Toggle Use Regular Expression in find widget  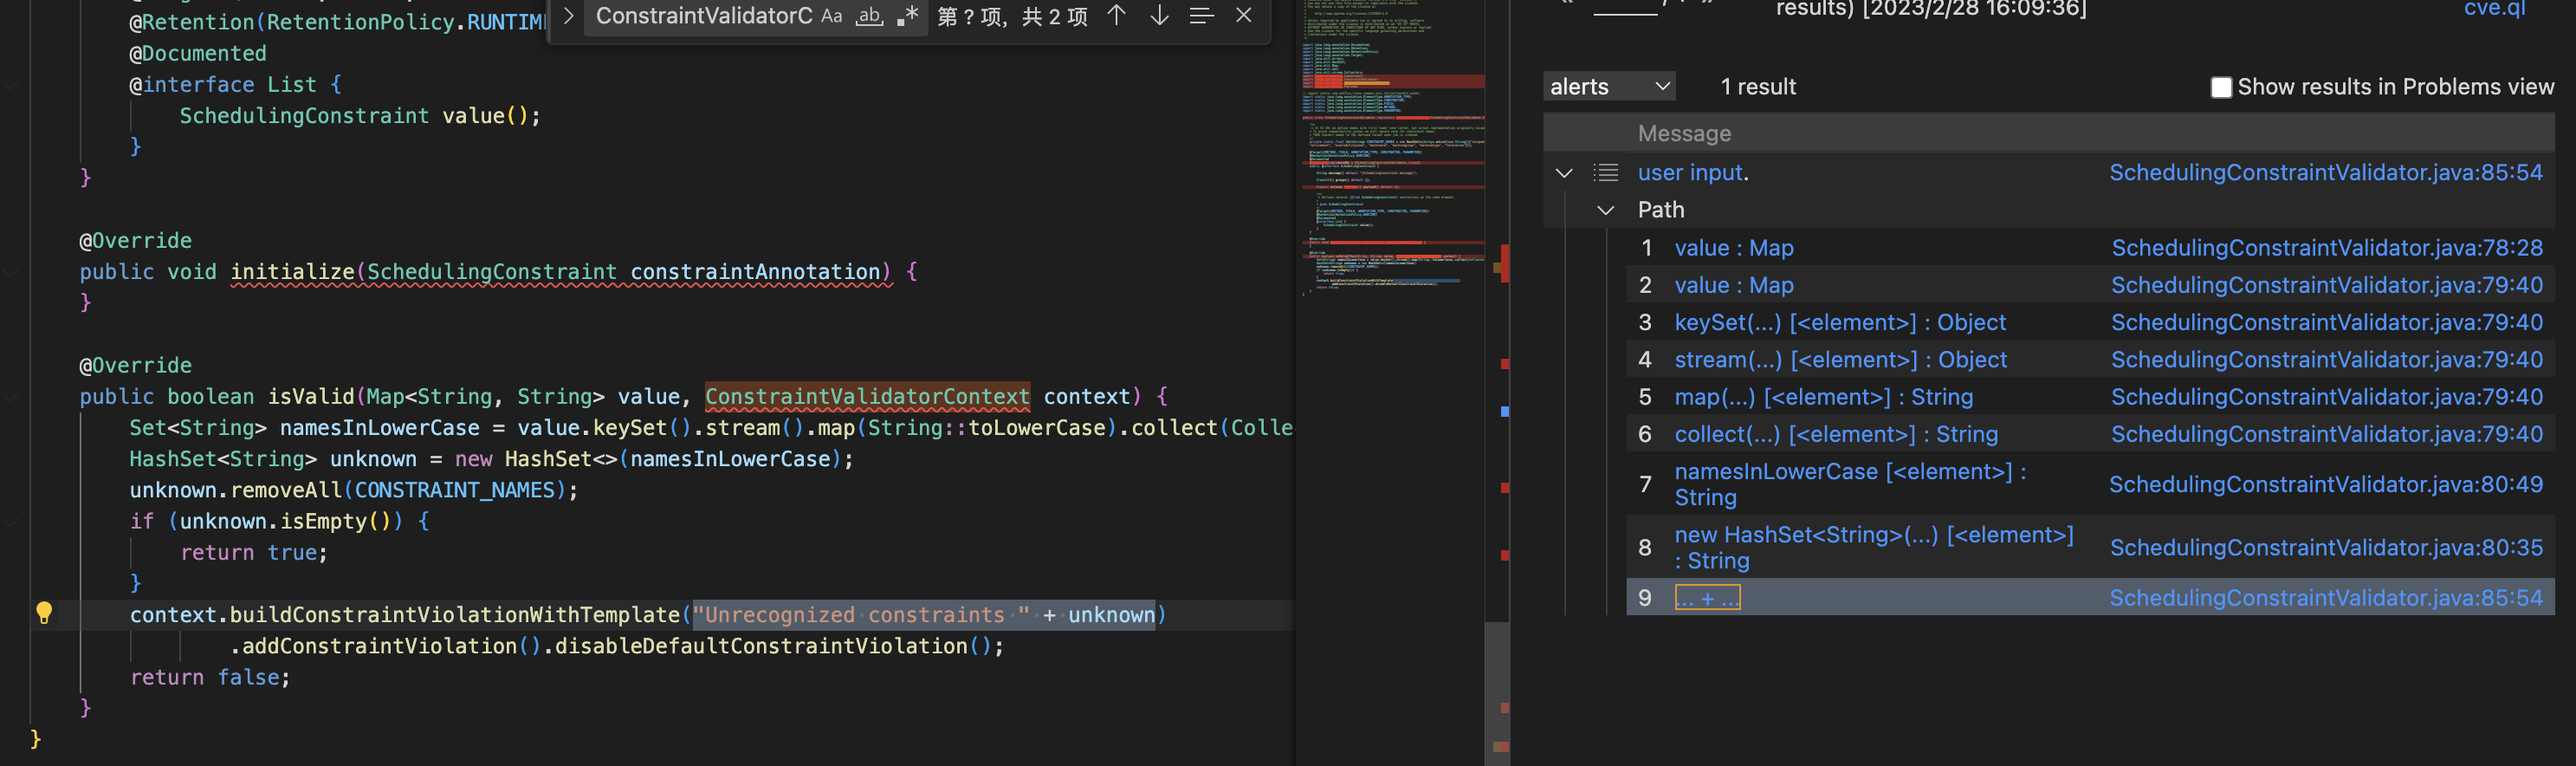(907, 16)
